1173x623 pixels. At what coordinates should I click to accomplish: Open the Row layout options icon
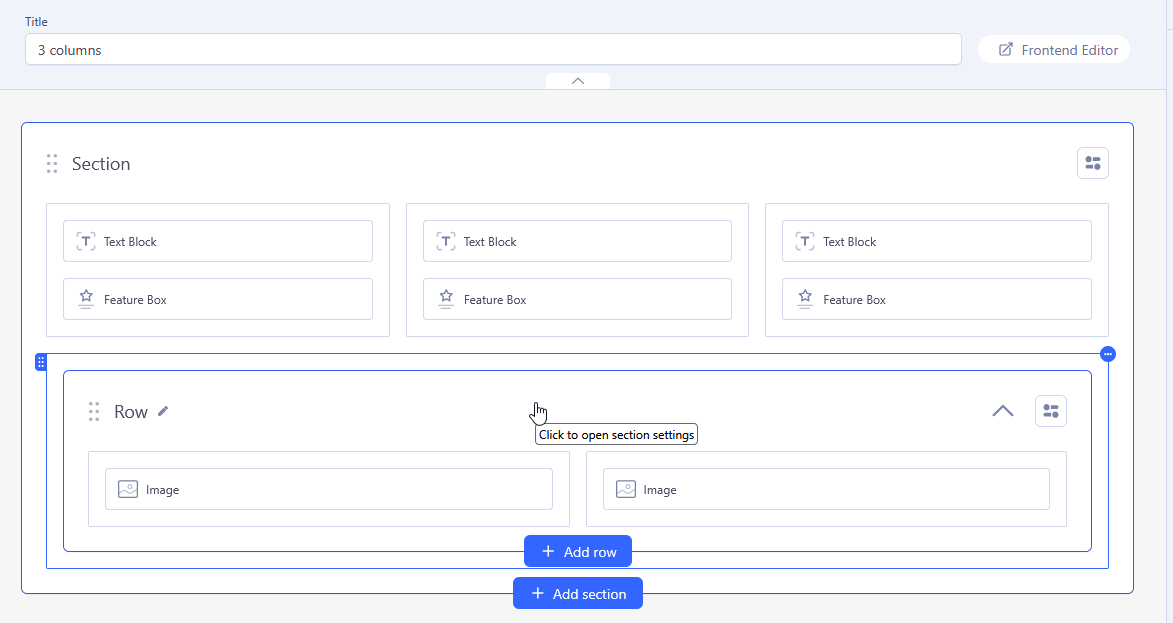point(1050,411)
